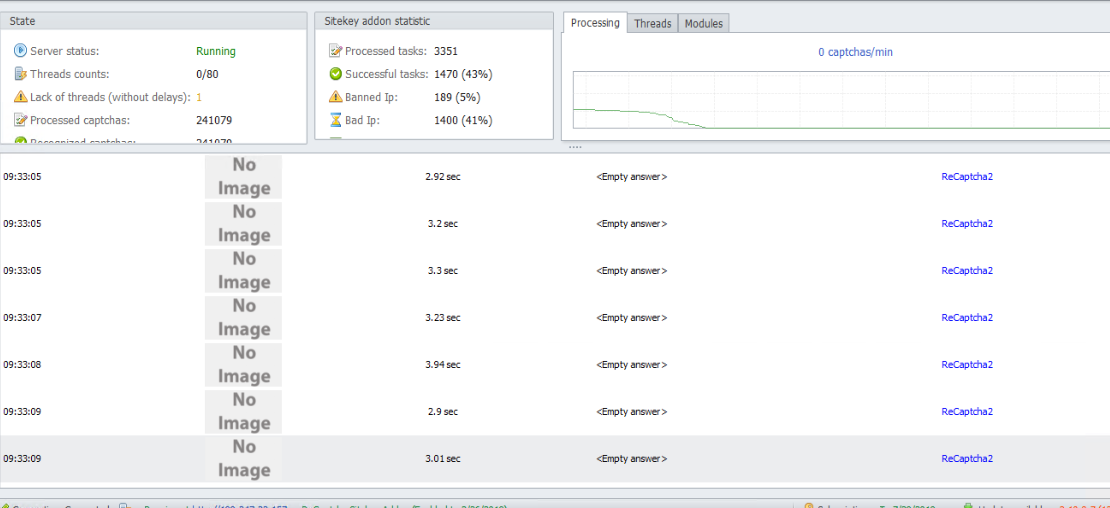Click the 0 captchas/min chart label
1110x508 pixels.
[855, 52]
